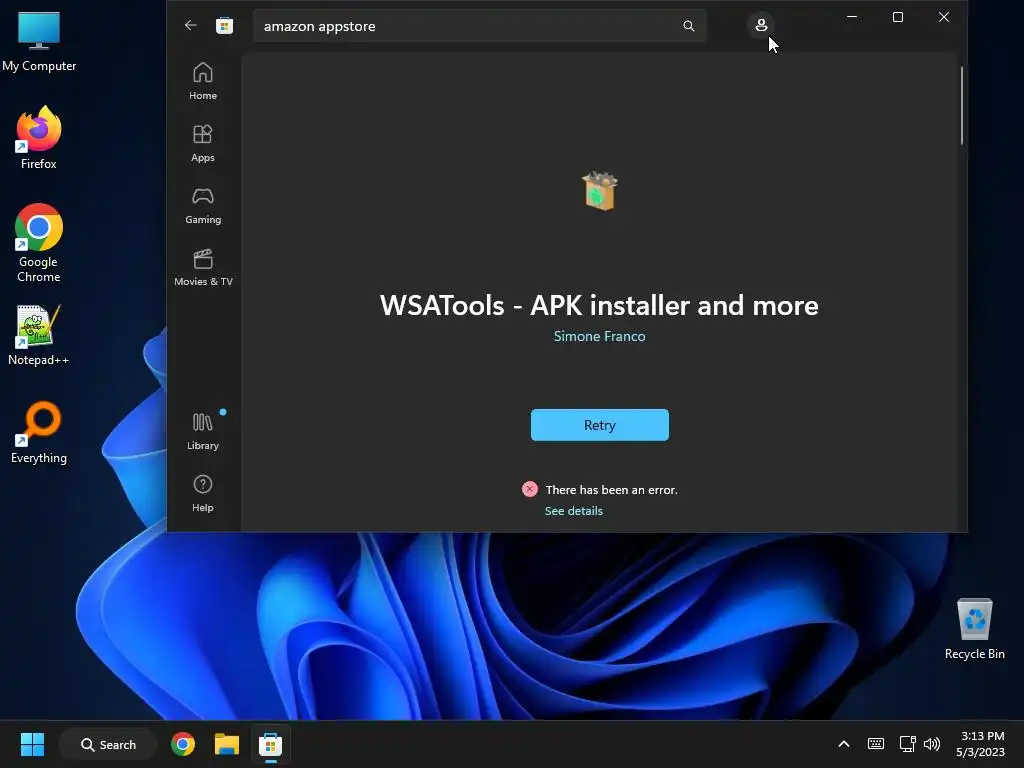Click the search magnifier icon in the Store
Image resolution: width=1024 pixels, height=768 pixels.
point(688,26)
